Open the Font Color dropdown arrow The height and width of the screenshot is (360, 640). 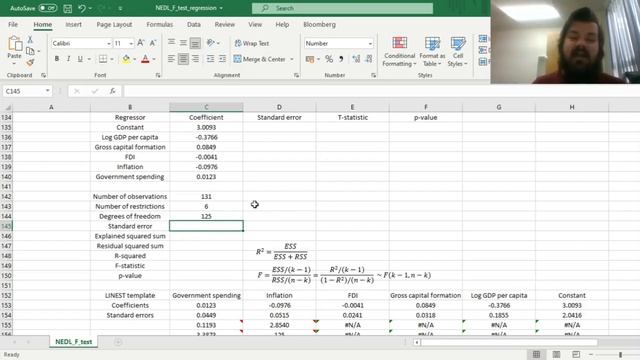pos(154,60)
